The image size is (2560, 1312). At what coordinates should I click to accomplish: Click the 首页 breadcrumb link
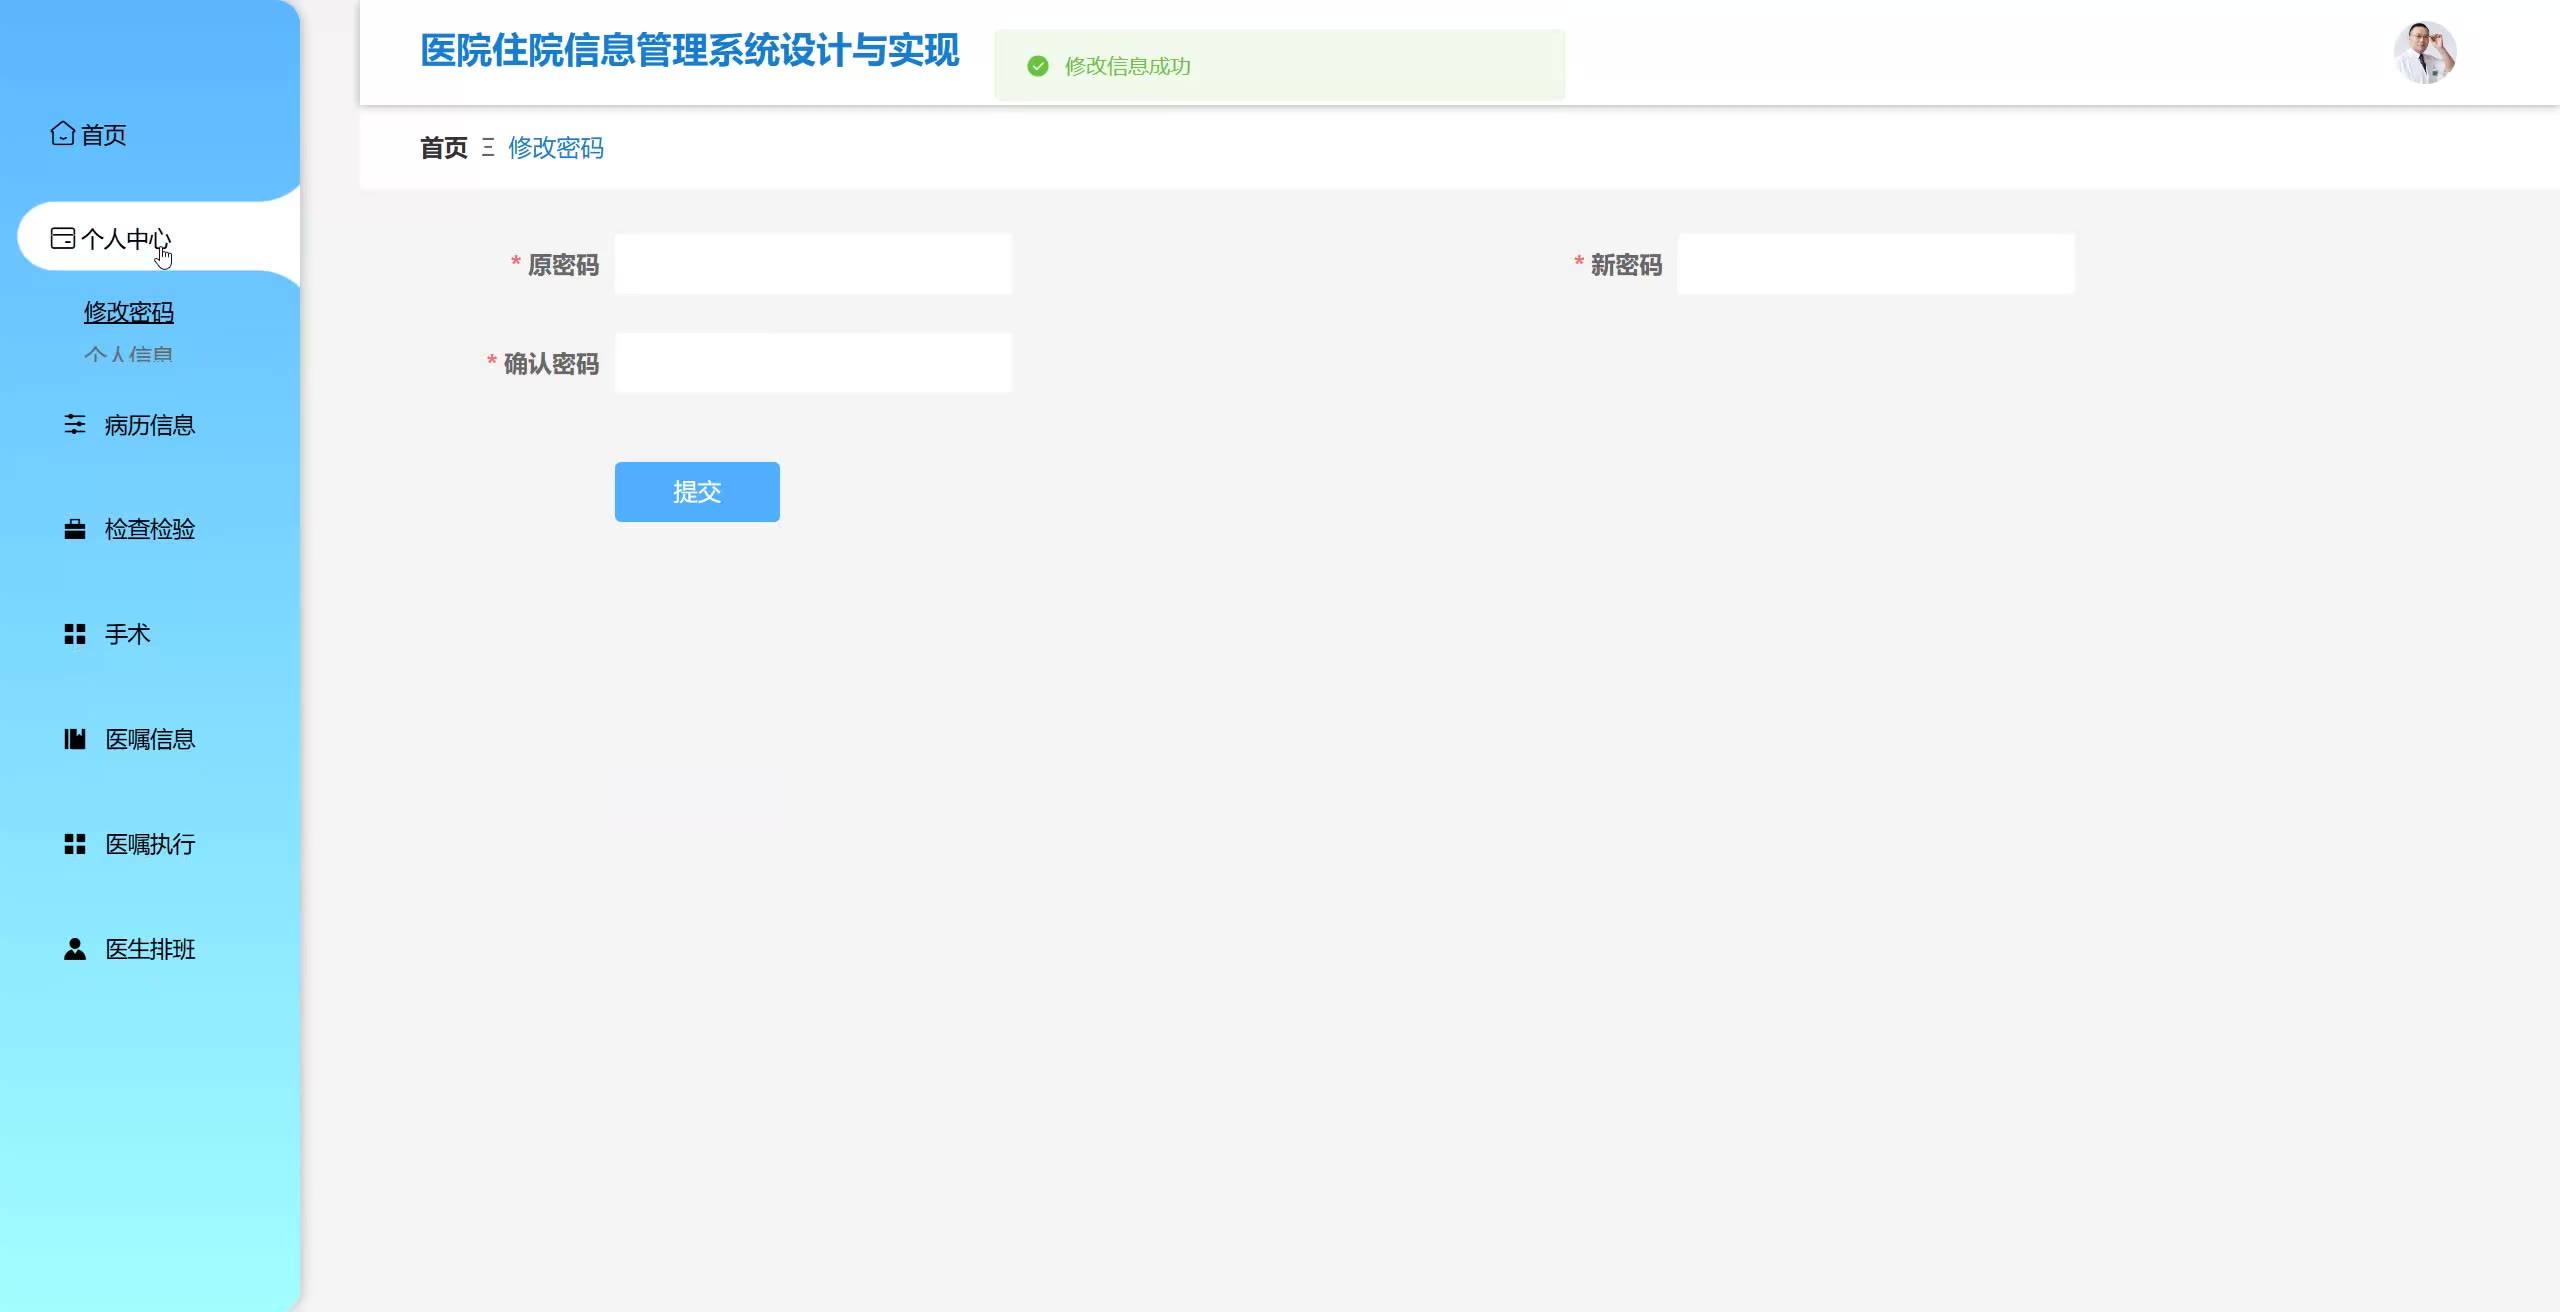coord(443,148)
